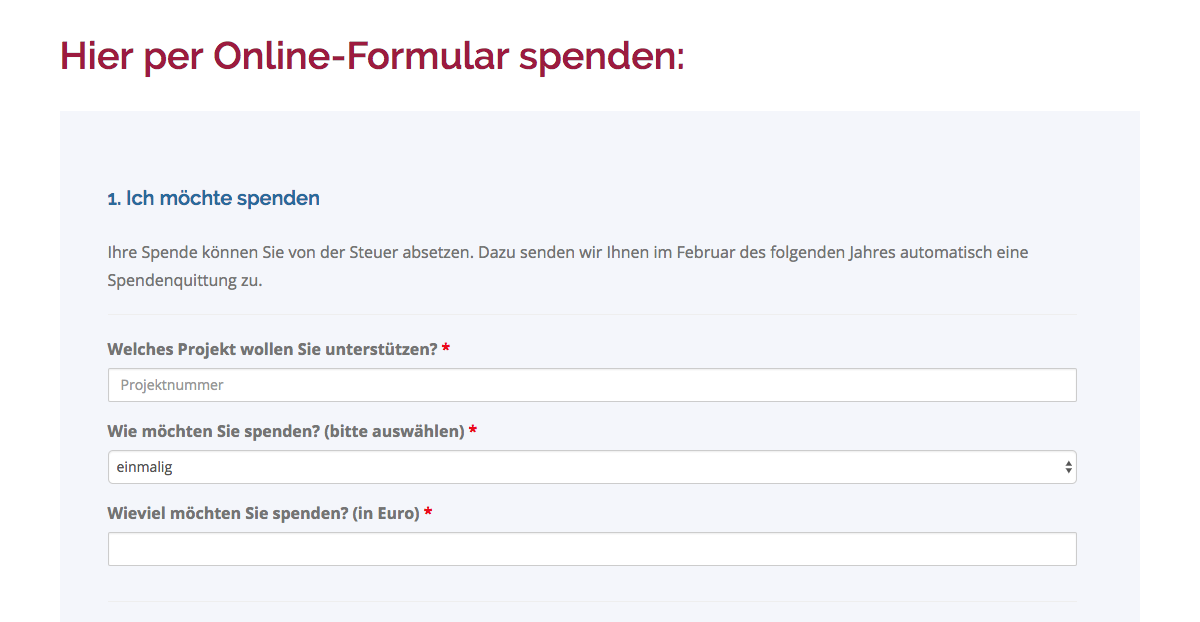Viewport: 1200px width, 622px height.
Task: Click the 'Hier per Online-Formular spenden:' heading
Action: pyautogui.click(x=372, y=56)
